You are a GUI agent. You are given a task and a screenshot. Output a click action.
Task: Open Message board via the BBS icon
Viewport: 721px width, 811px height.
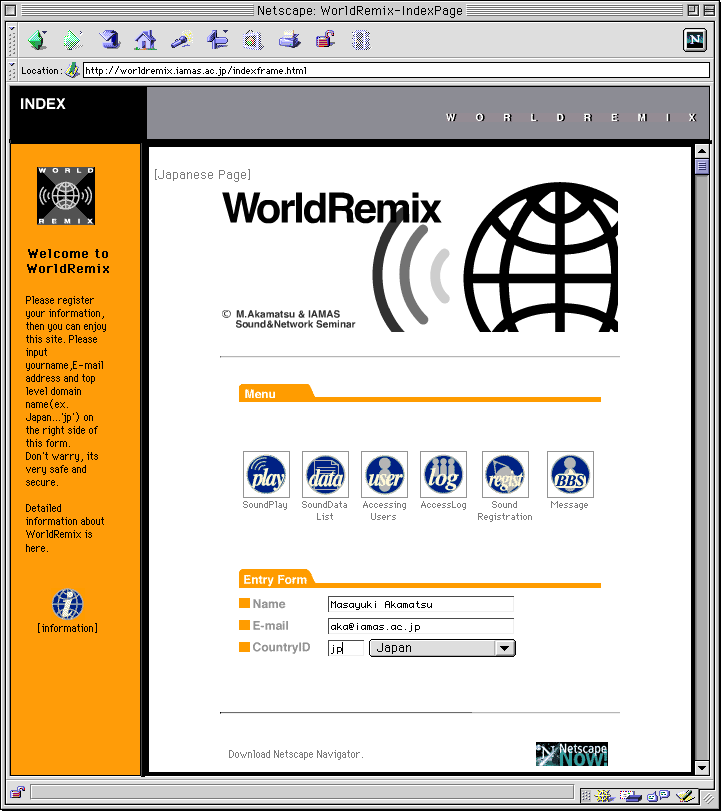(570, 474)
